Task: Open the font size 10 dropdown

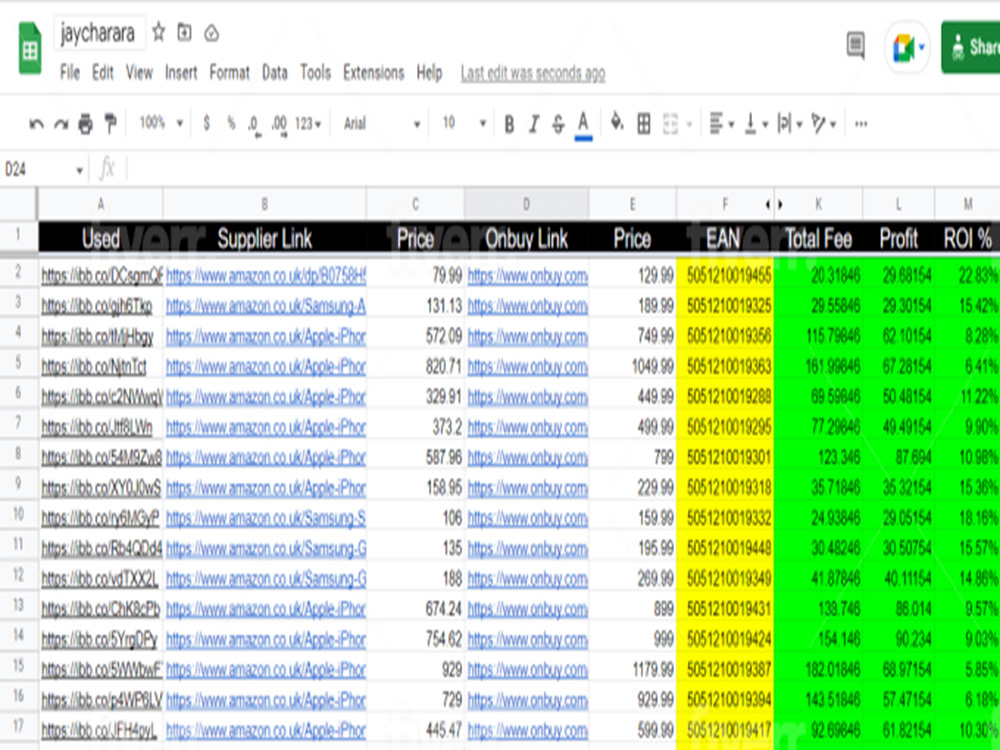Action: pyautogui.click(x=464, y=124)
